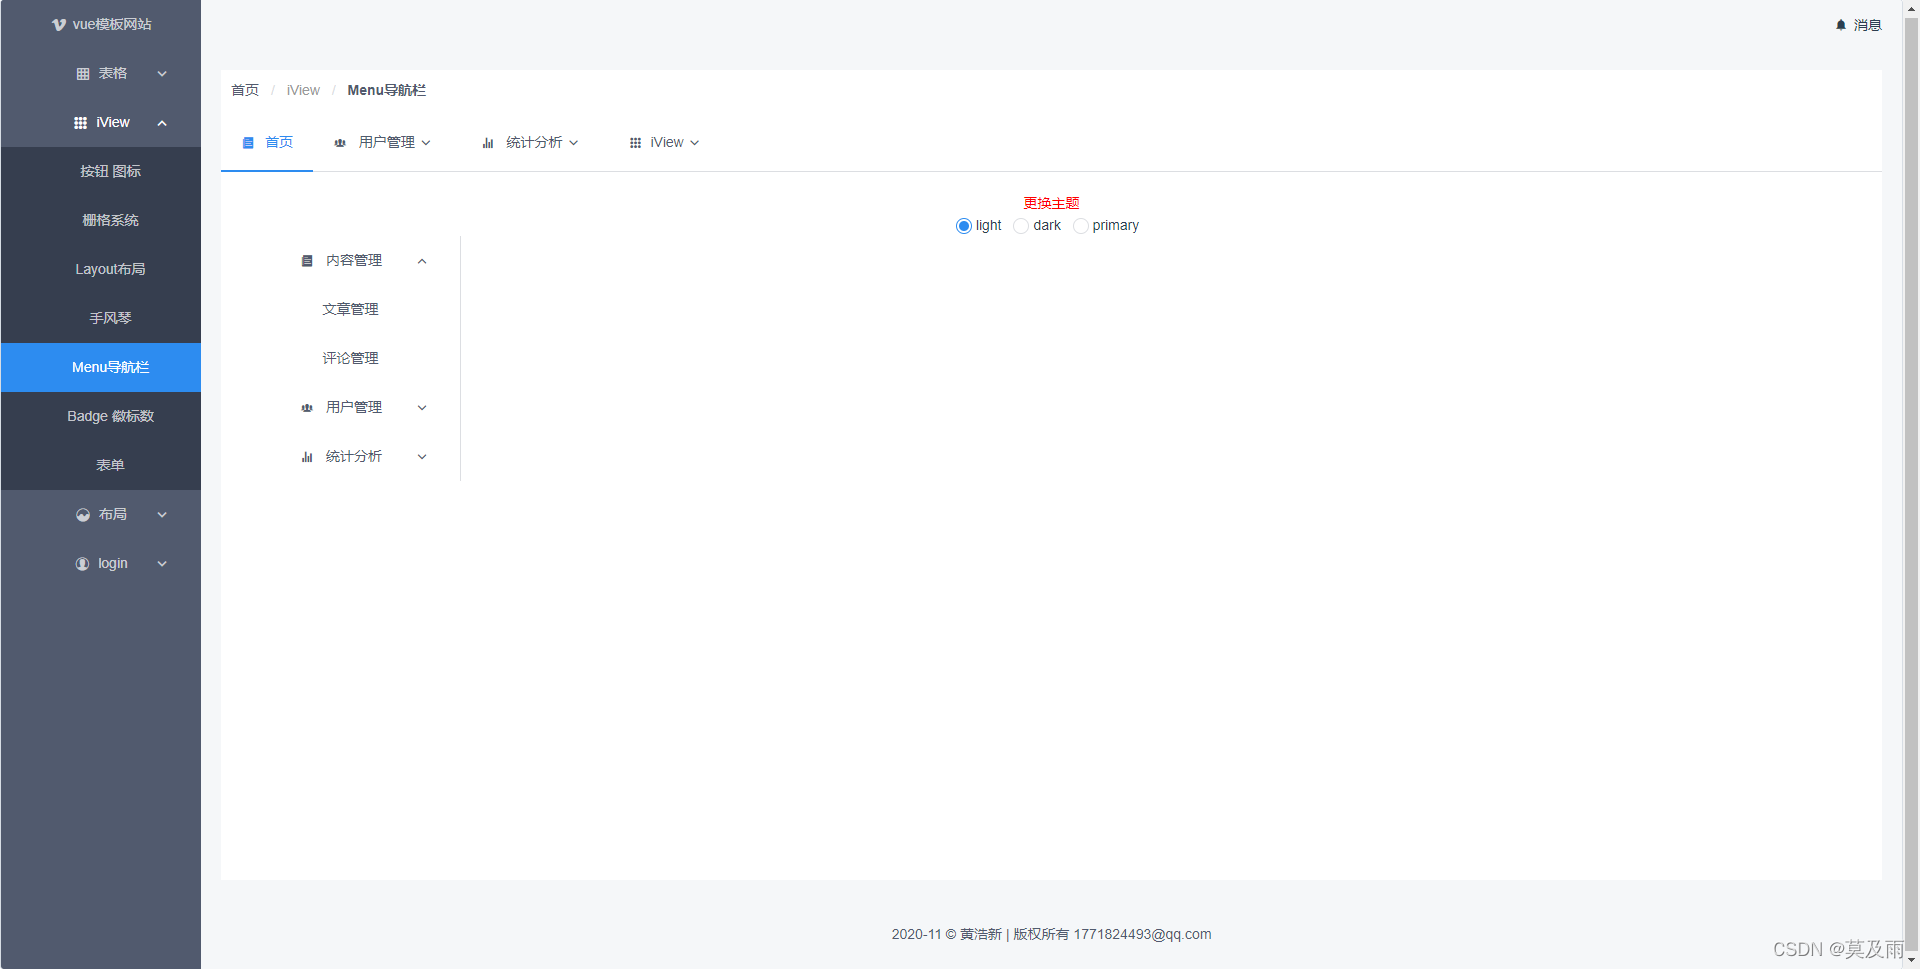Expand the 布局 sidebar chevron

click(162, 515)
